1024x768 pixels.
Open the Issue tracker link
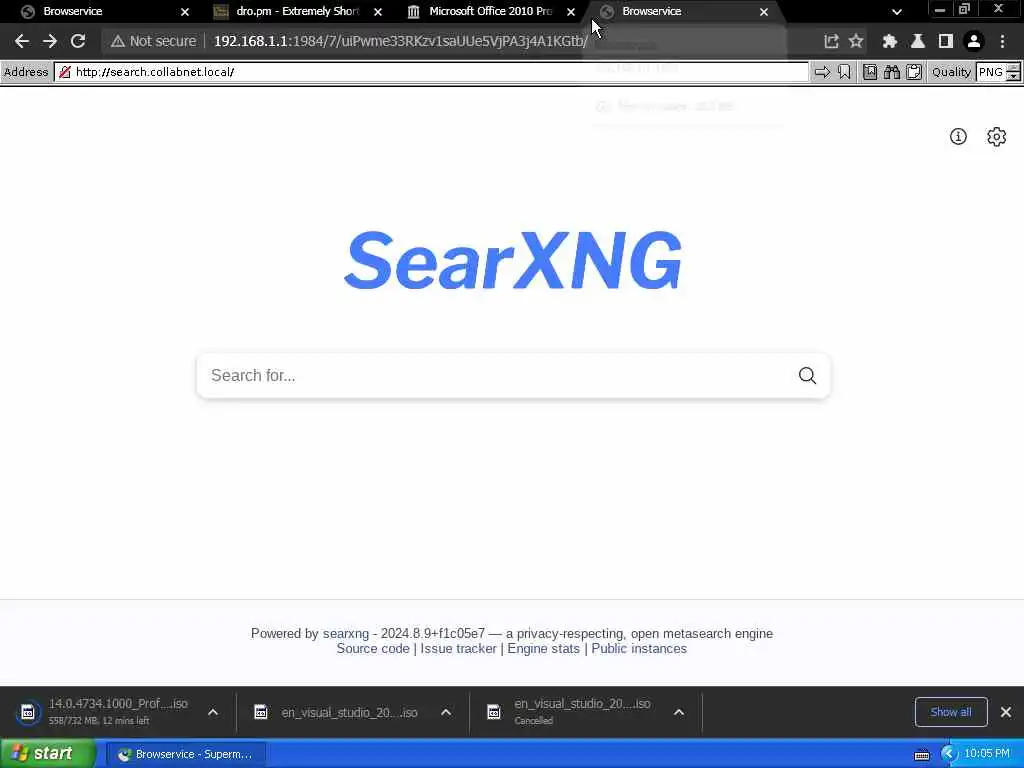pyautogui.click(x=458, y=648)
